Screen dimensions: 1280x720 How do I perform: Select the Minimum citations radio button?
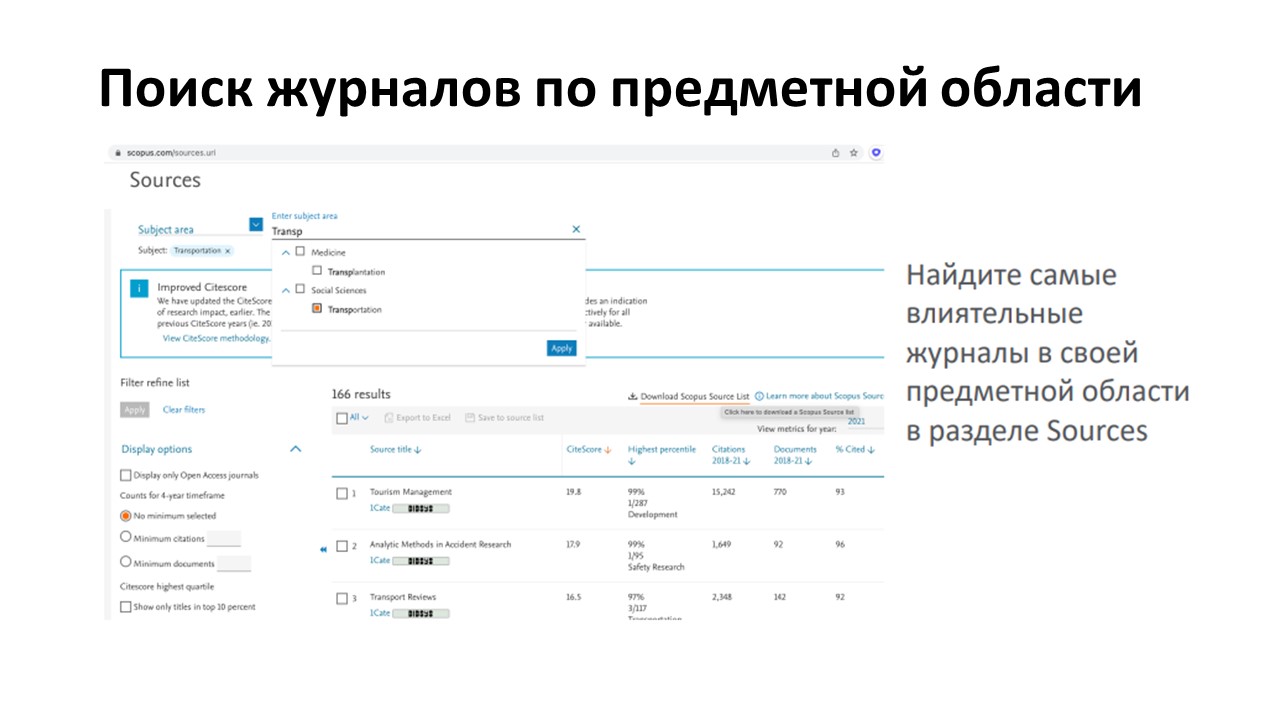[126, 537]
